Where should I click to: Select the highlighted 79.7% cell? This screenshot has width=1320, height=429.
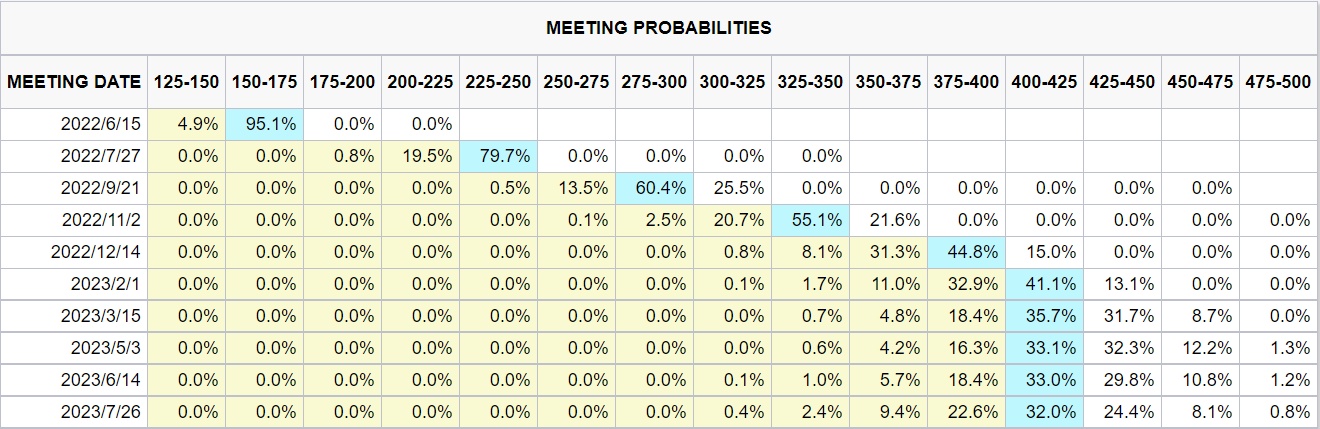(499, 156)
